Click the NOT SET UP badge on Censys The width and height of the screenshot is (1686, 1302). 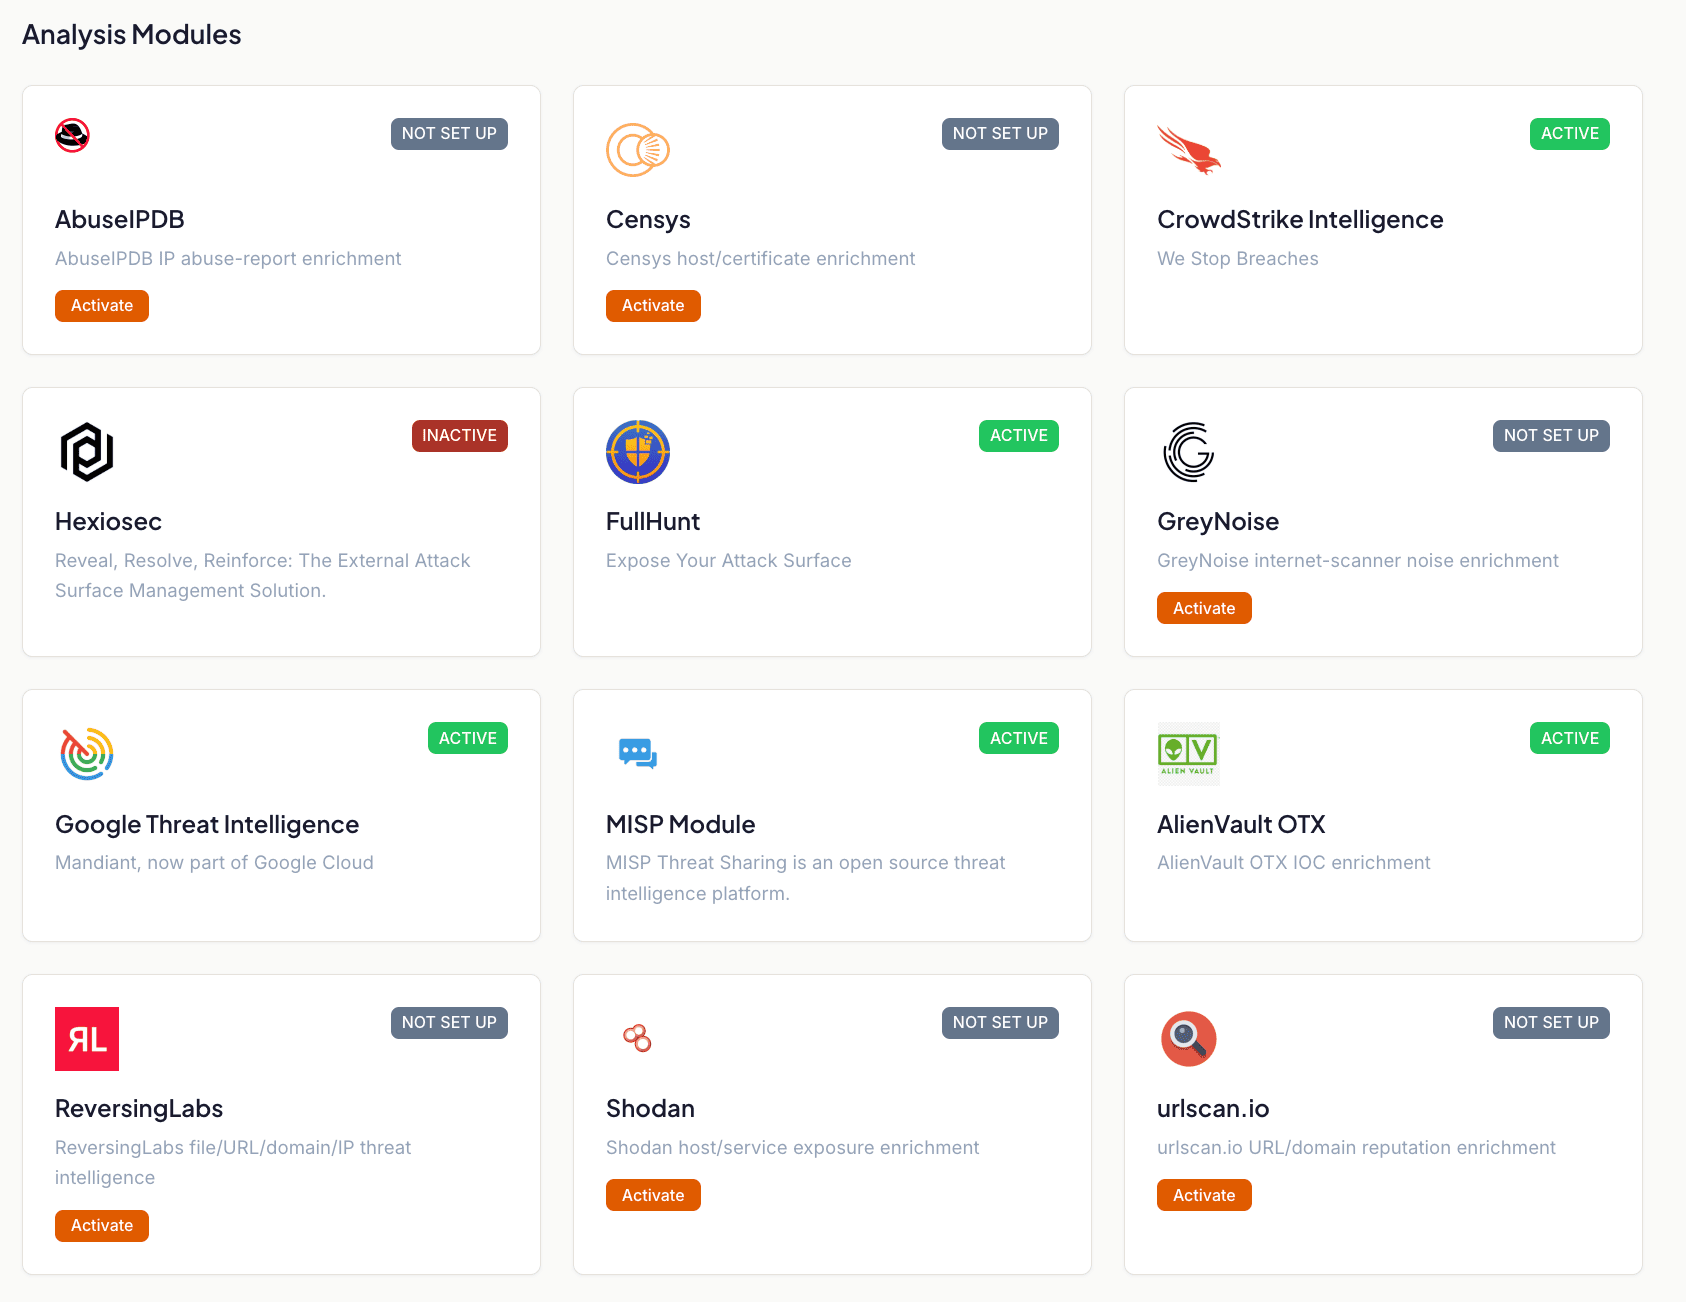click(x=1000, y=134)
